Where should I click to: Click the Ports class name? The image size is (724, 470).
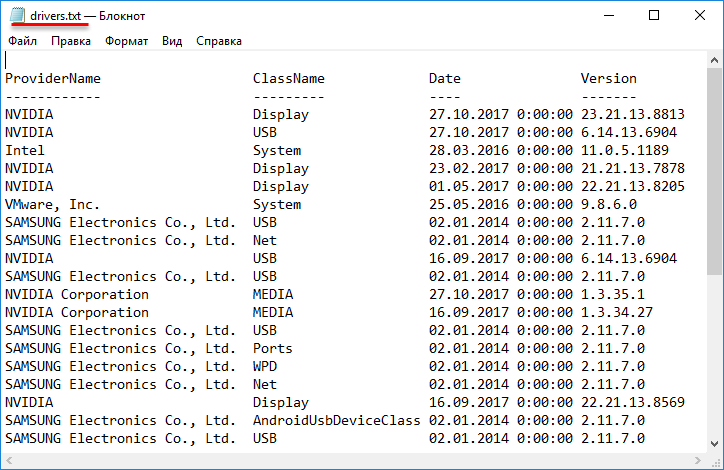[272, 348]
